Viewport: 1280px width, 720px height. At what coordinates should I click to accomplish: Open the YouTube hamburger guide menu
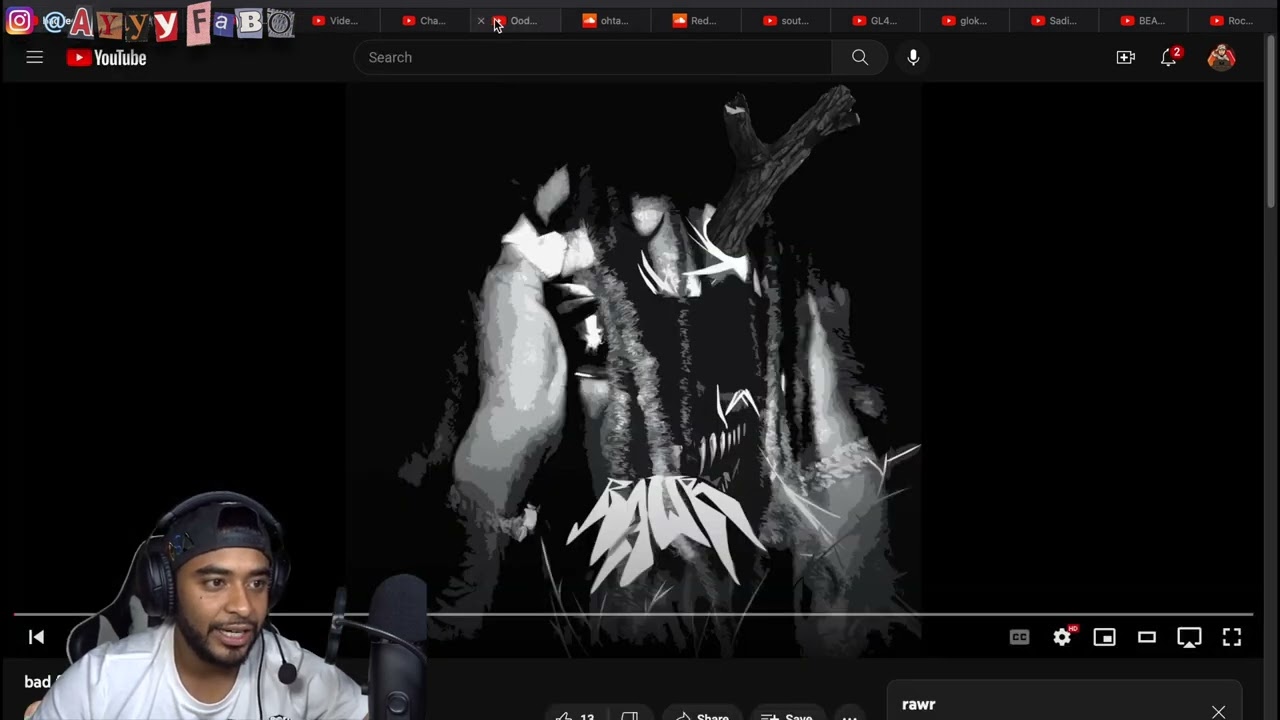35,58
